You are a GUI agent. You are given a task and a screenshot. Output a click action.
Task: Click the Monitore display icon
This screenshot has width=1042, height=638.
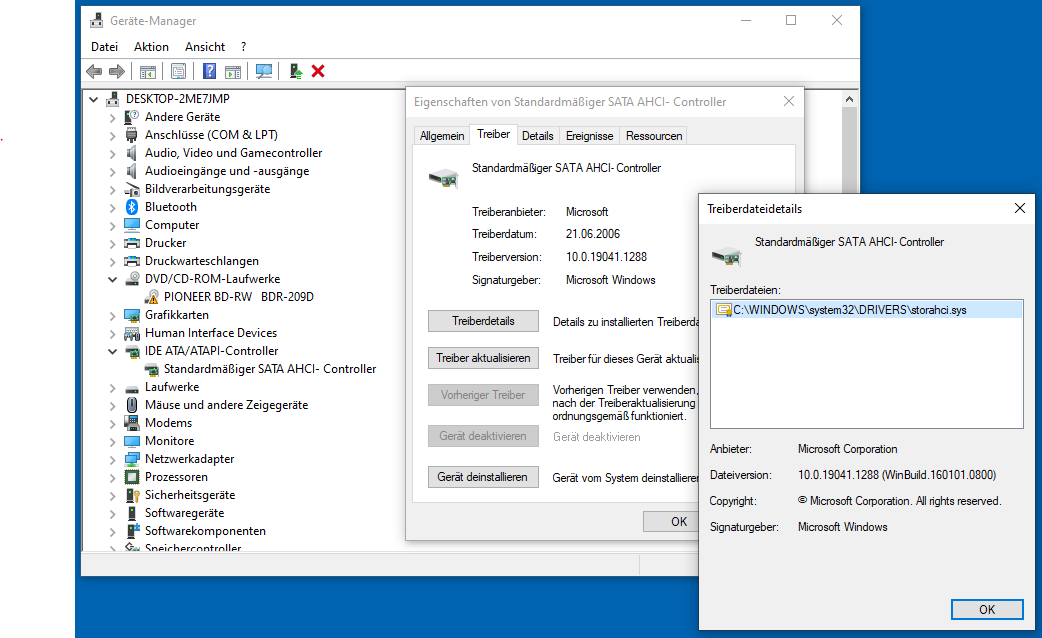click(x=132, y=441)
